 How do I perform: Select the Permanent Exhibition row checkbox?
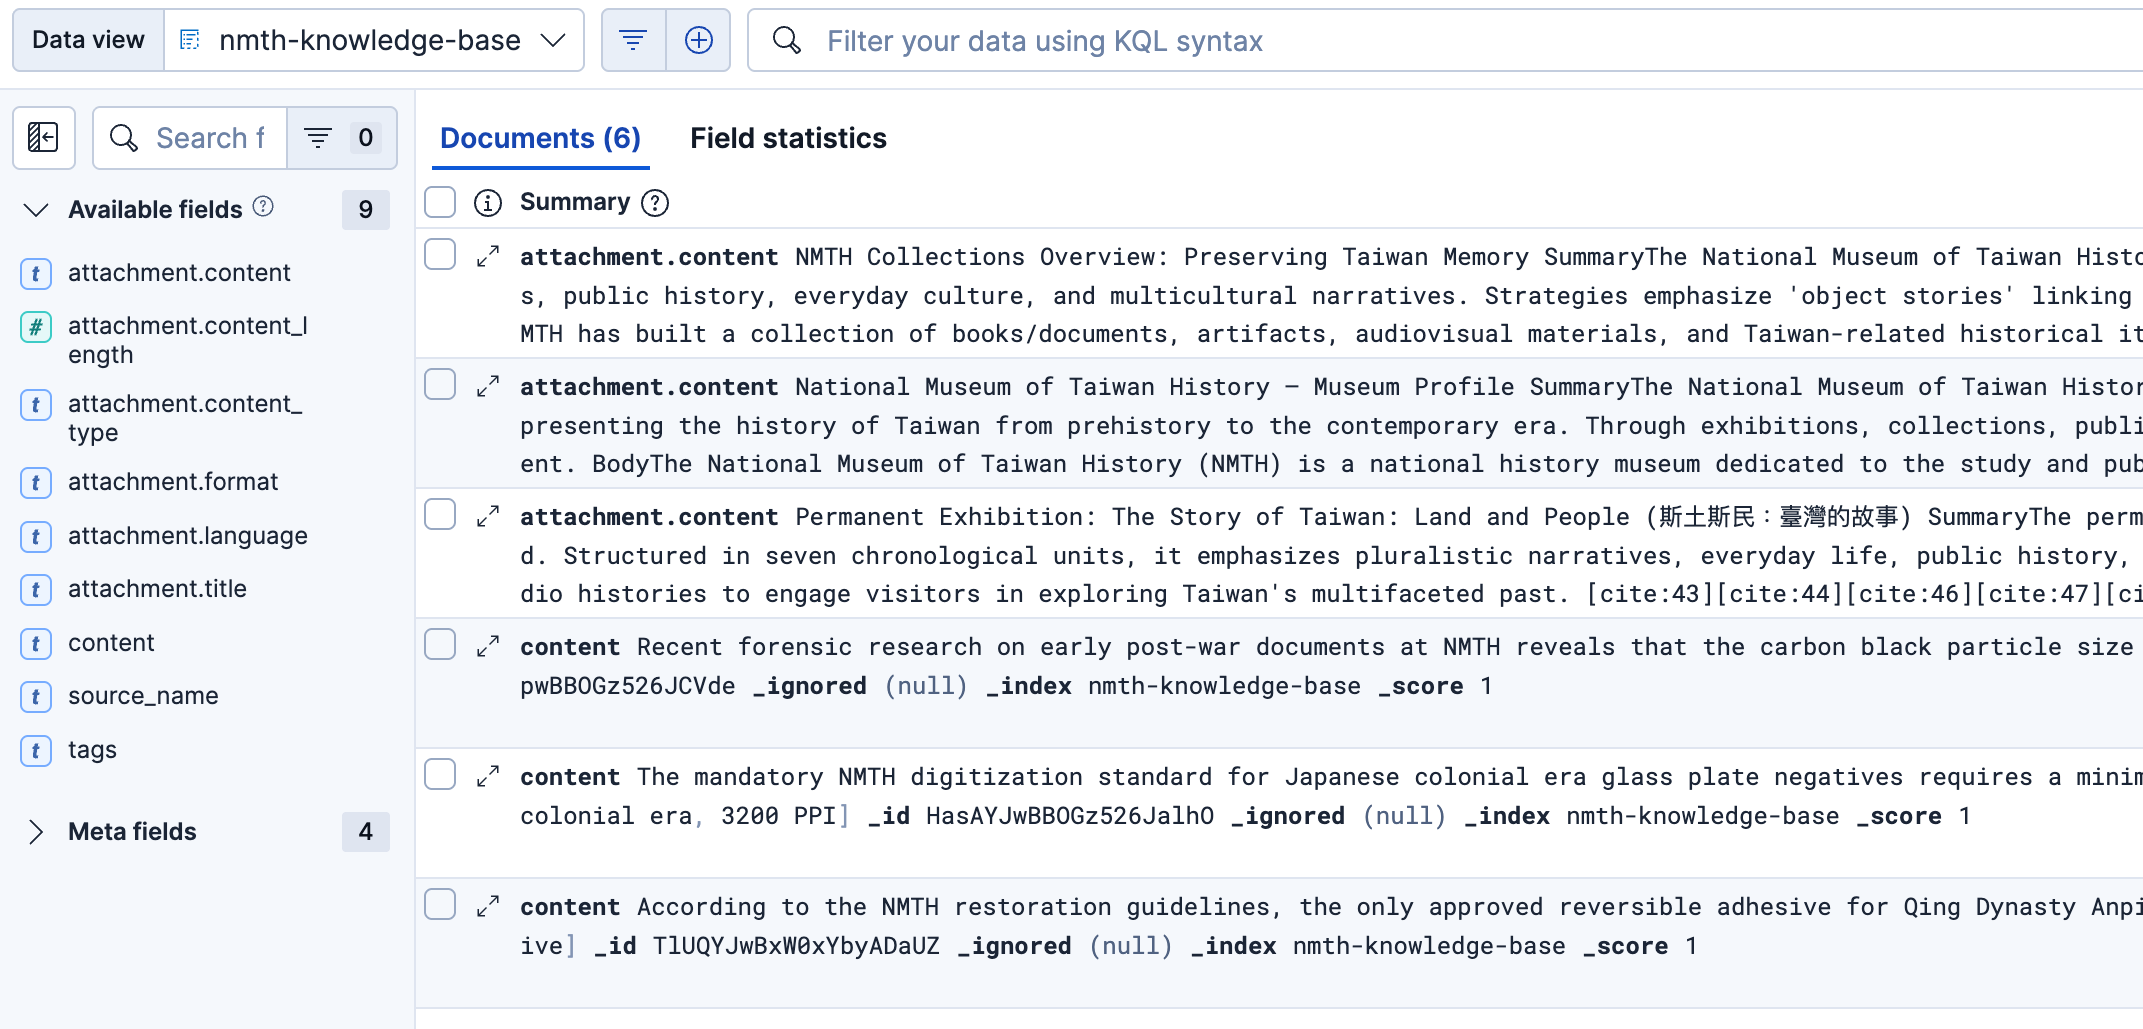[440, 515]
